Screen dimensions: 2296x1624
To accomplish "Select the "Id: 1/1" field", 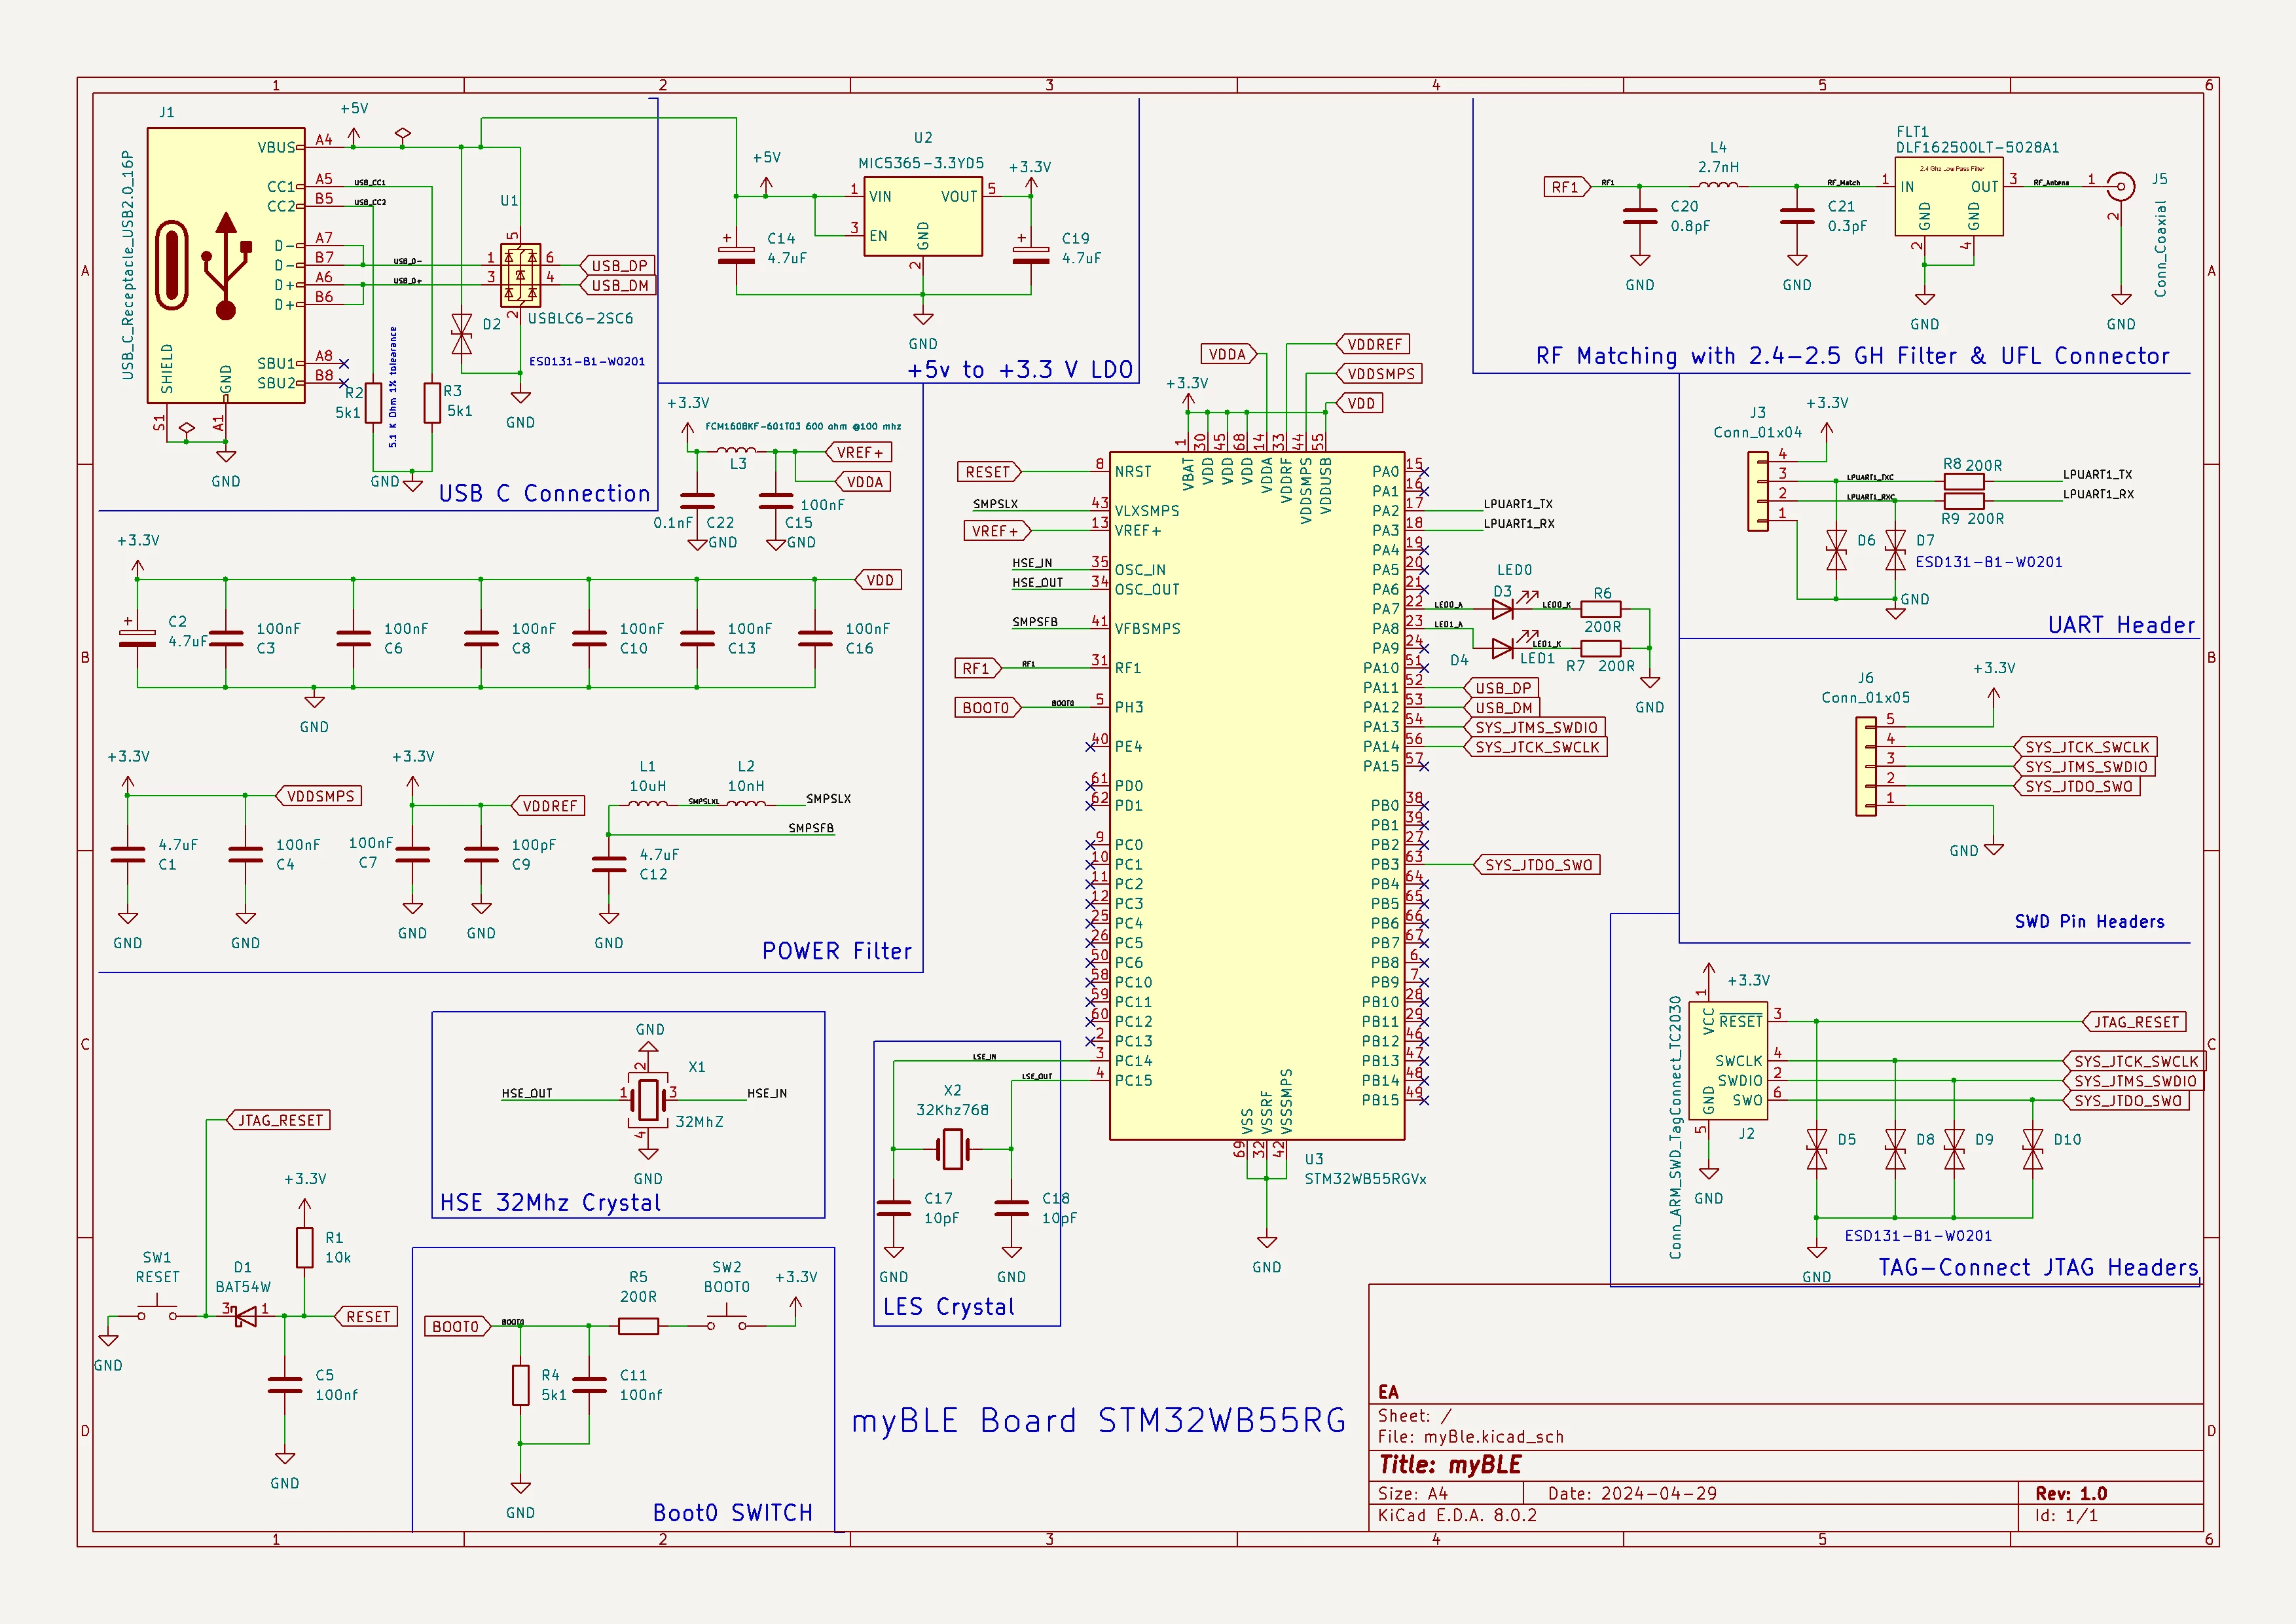I will [2066, 1515].
